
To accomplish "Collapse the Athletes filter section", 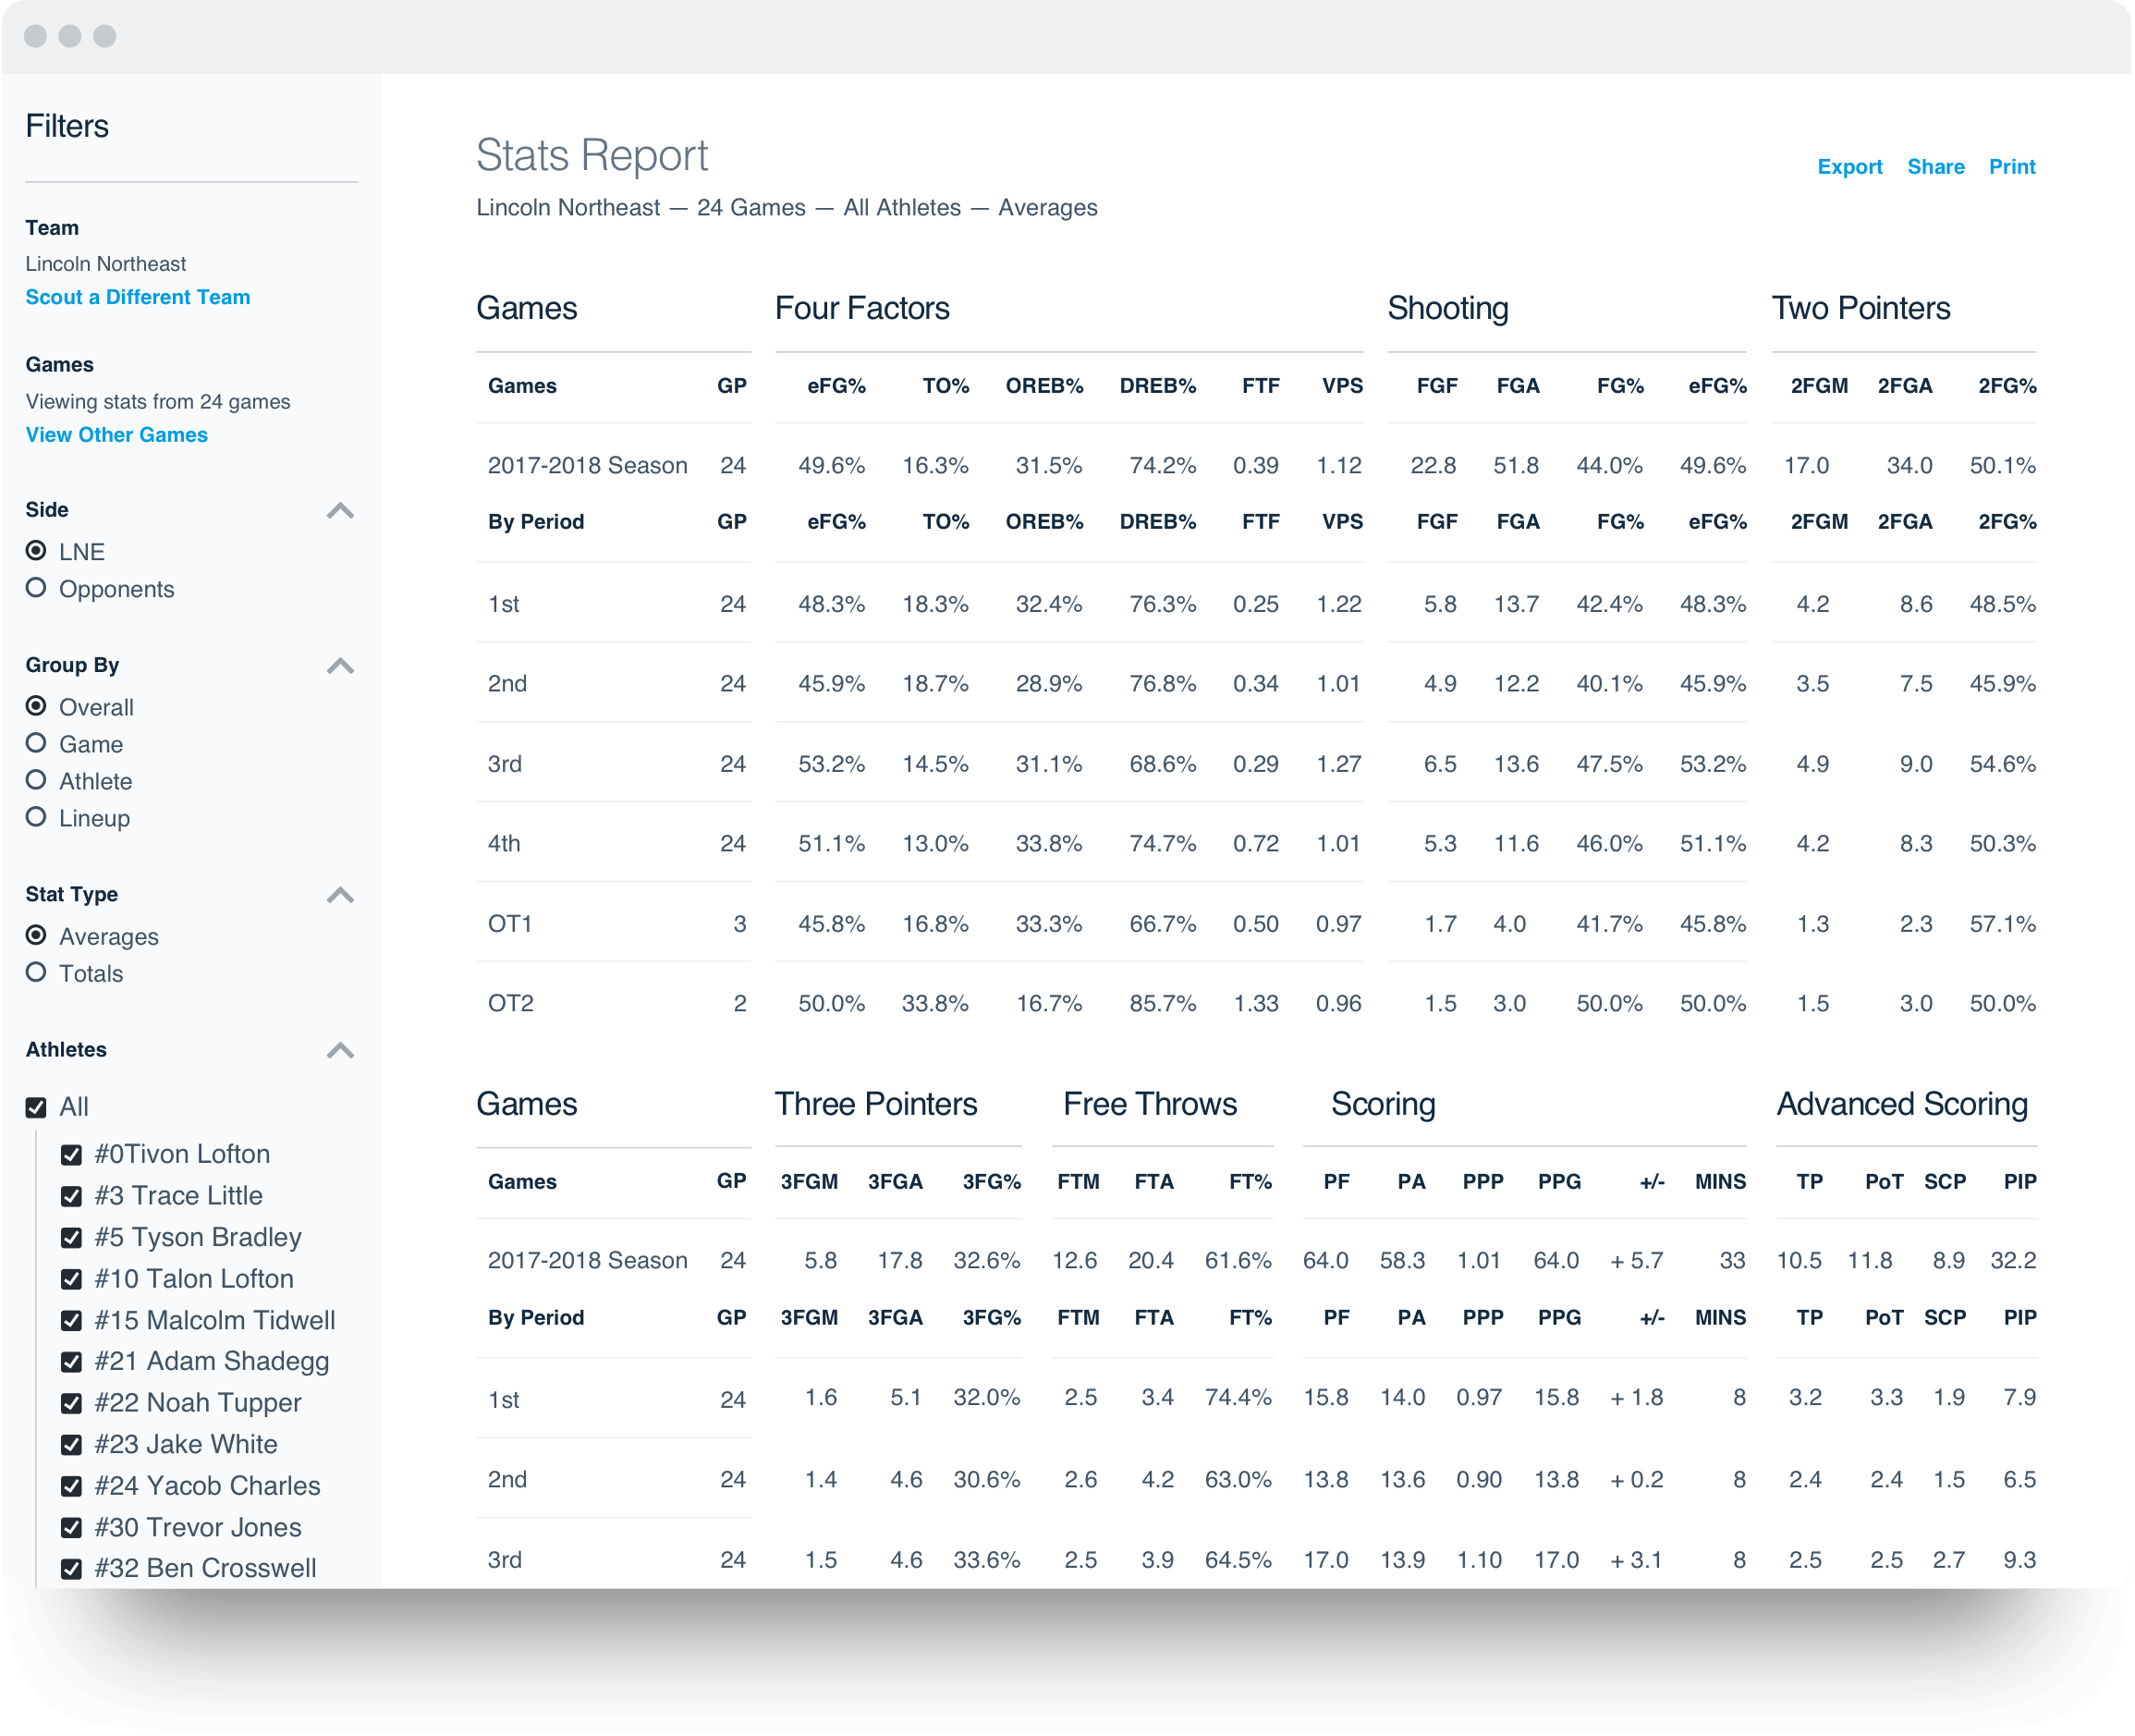I will tap(340, 1051).
